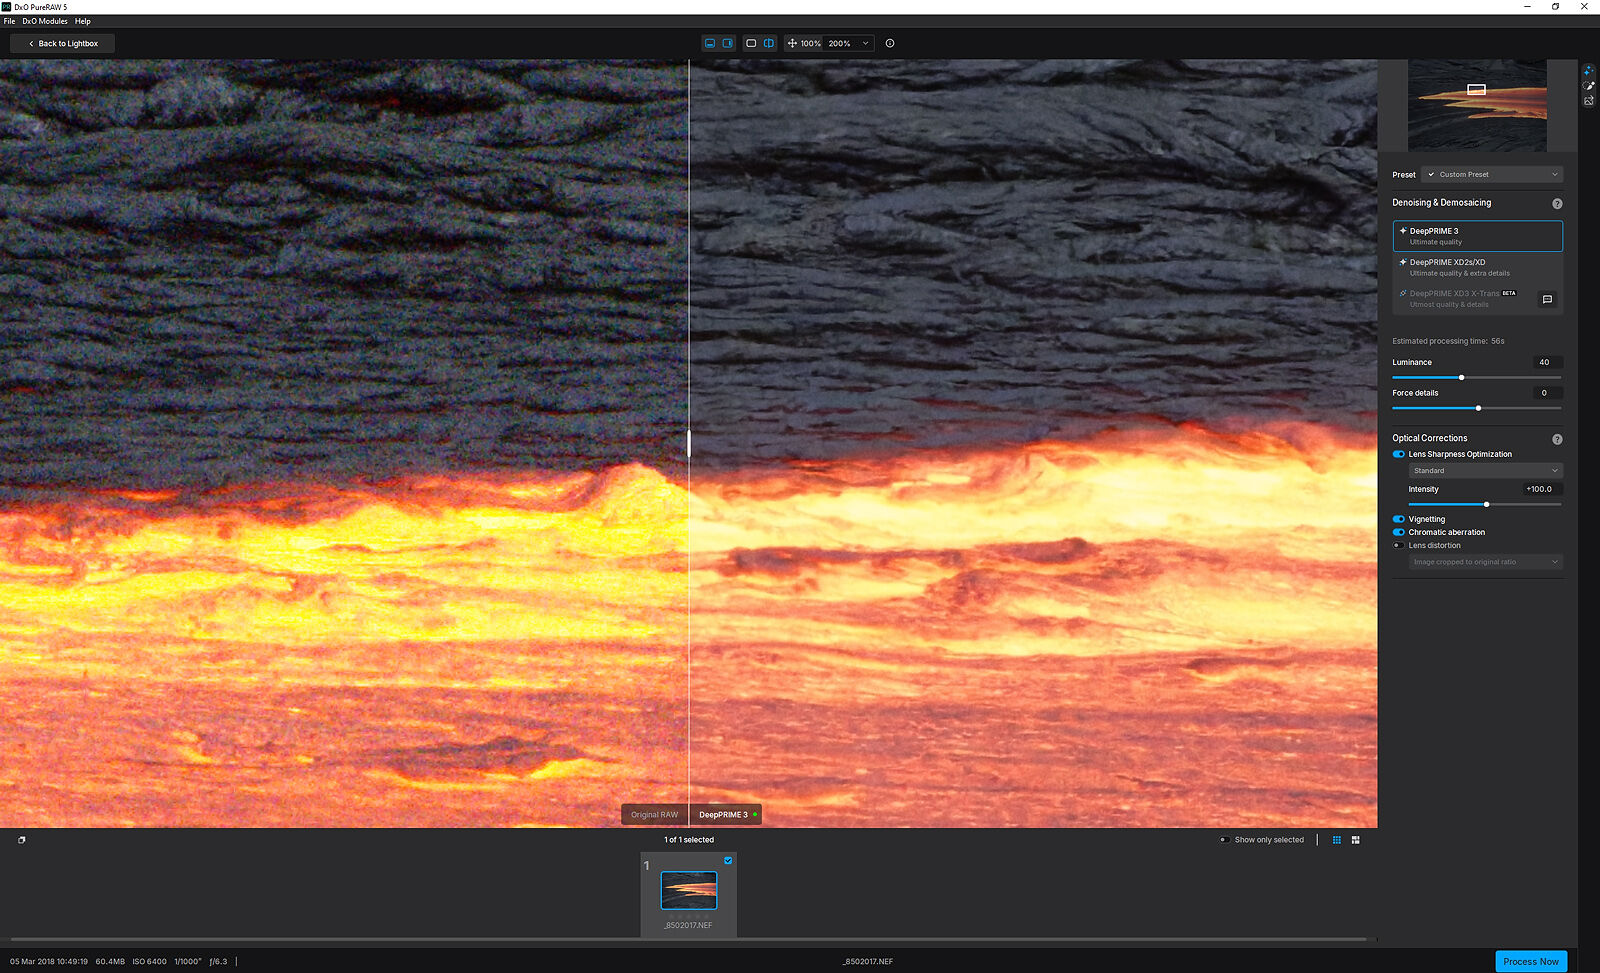Open Image cropped to original ratio dropdown
This screenshot has height=973, width=1600.
tap(1485, 562)
